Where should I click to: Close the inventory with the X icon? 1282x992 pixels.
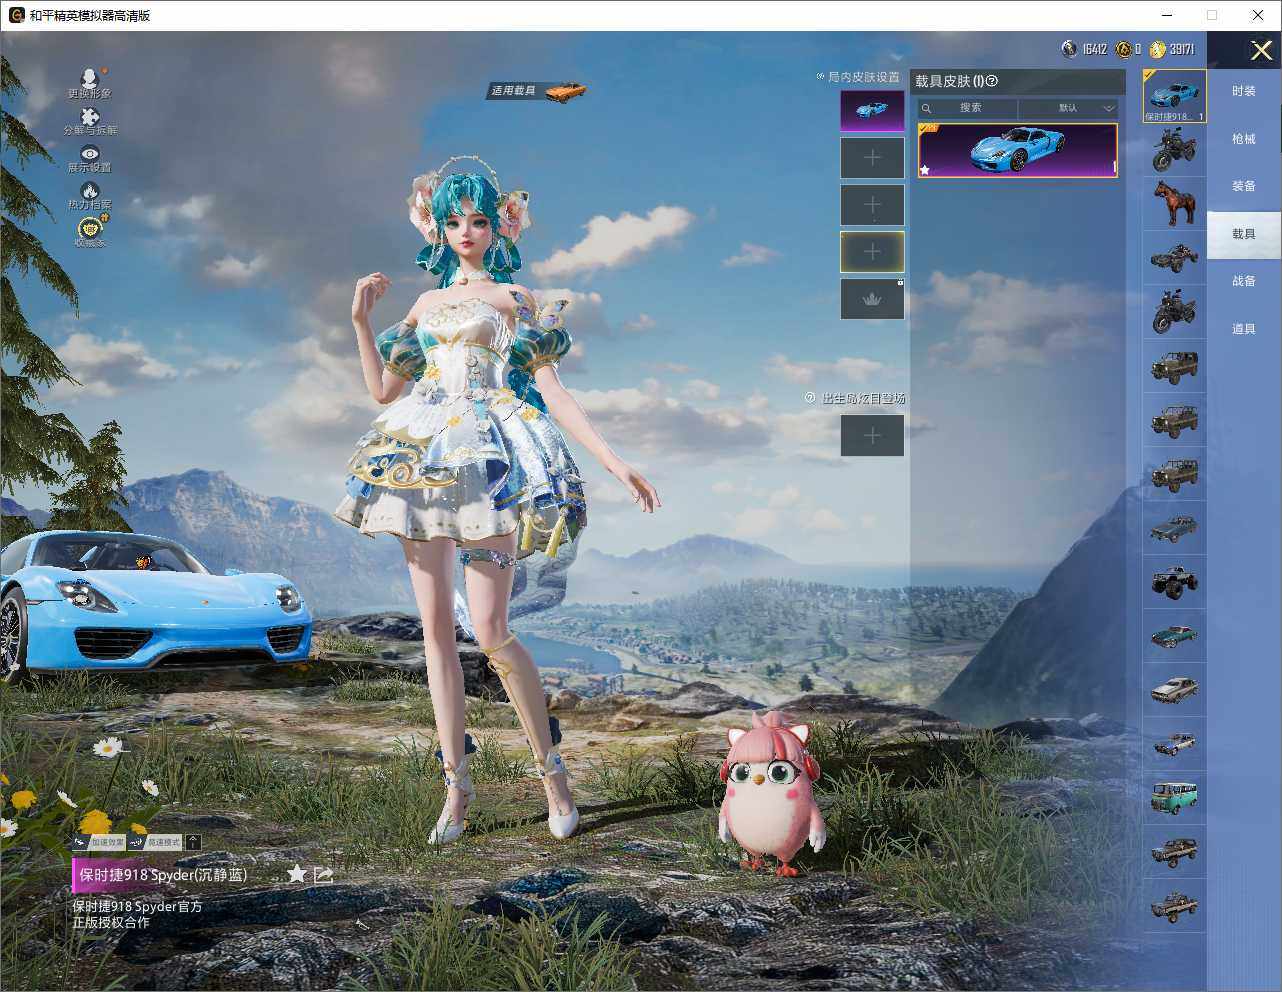click(x=1261, y=50)
